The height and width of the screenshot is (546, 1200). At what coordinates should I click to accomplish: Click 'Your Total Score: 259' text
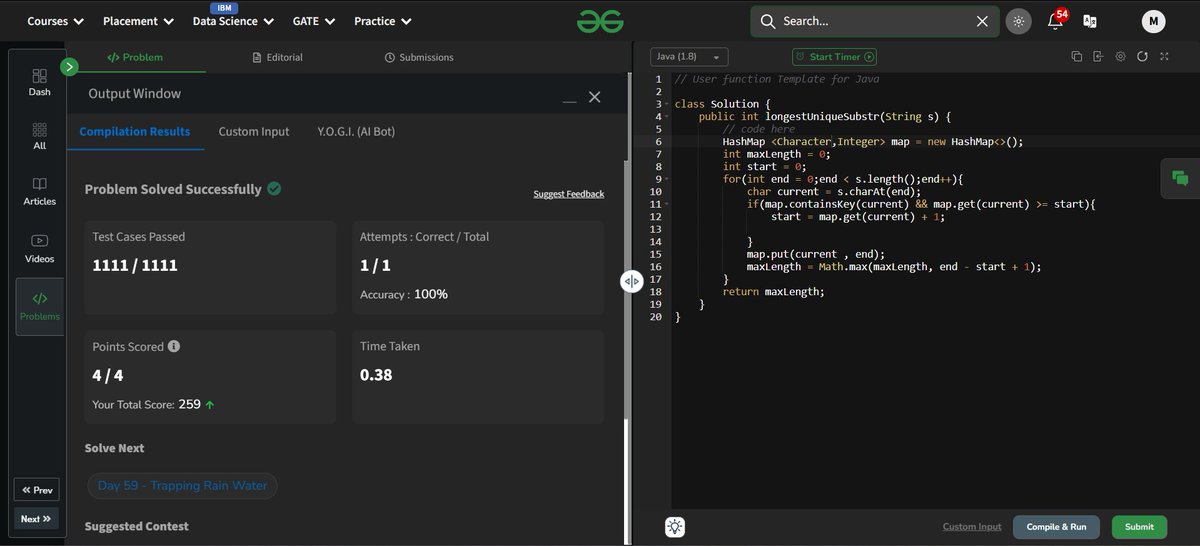[146, 405]
